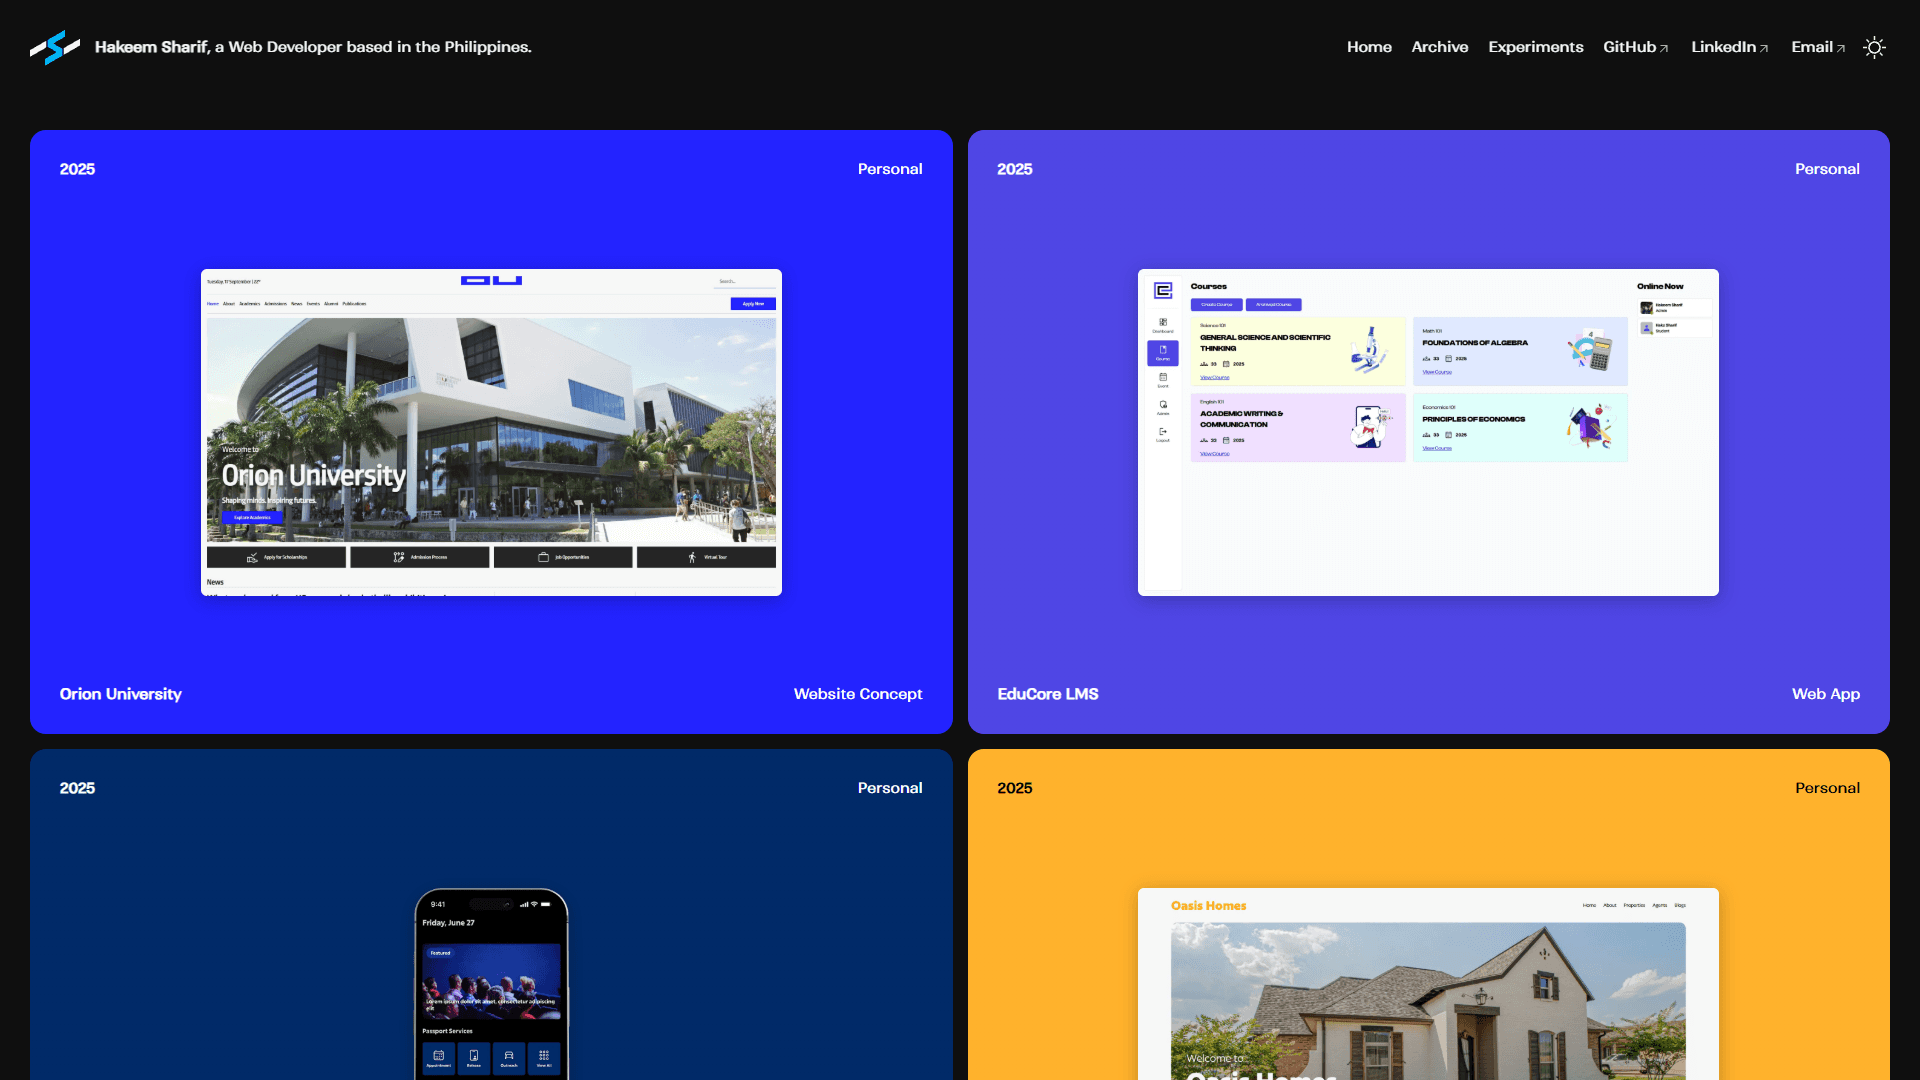1920x1080 pixels.
Task: Open the LinkedIn external link
Action: (1723, 47)
